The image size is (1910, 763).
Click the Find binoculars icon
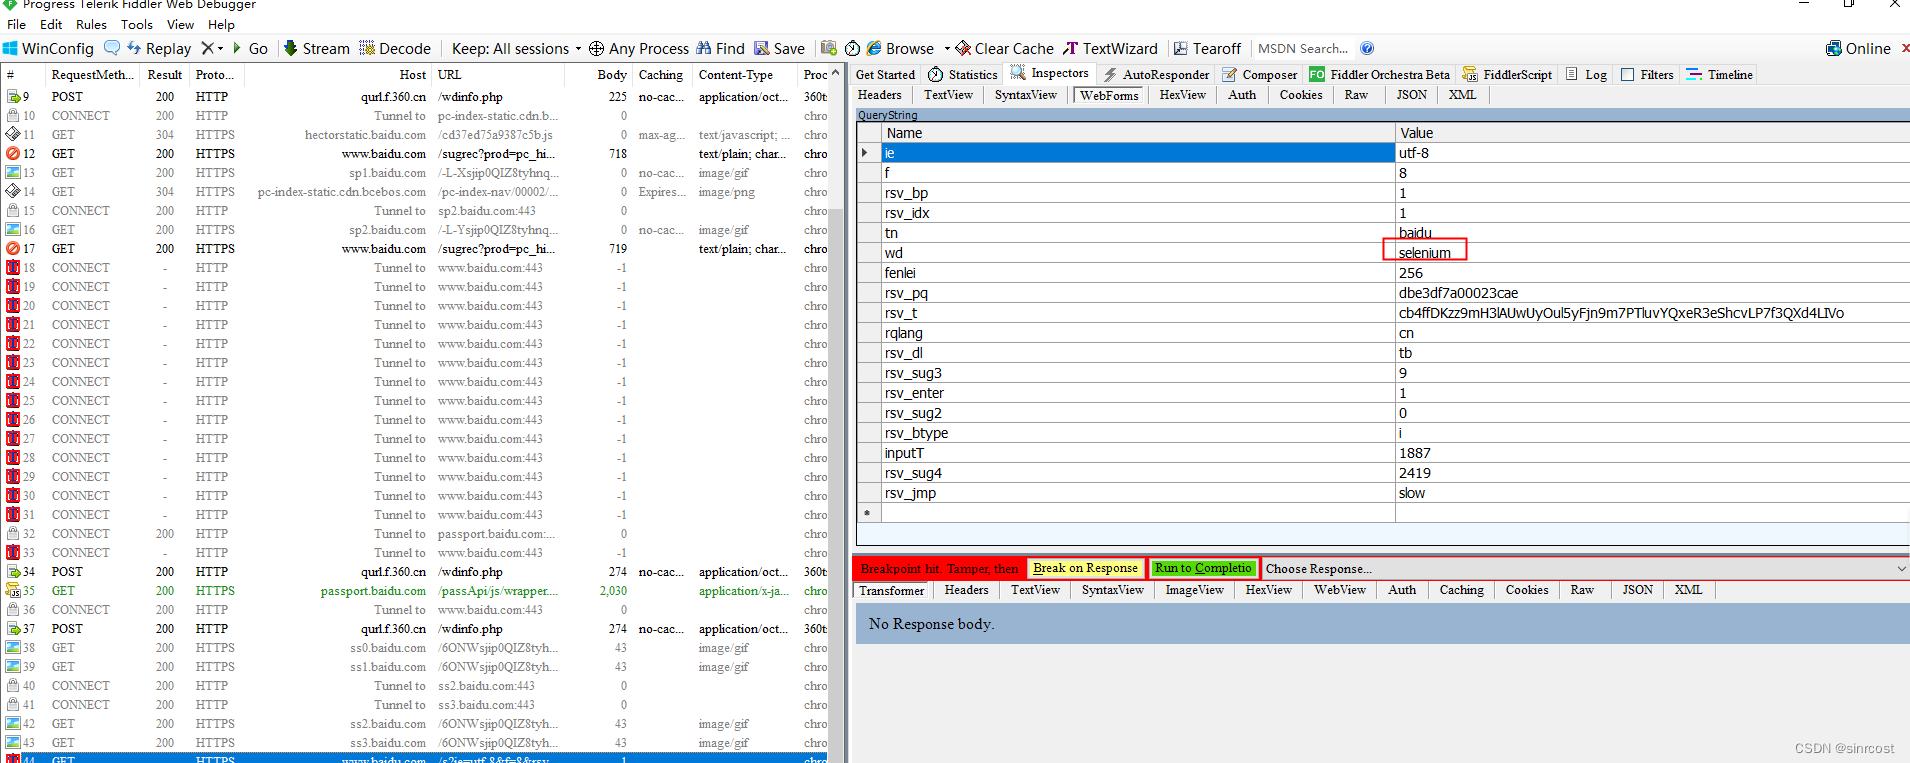point(704,48)
